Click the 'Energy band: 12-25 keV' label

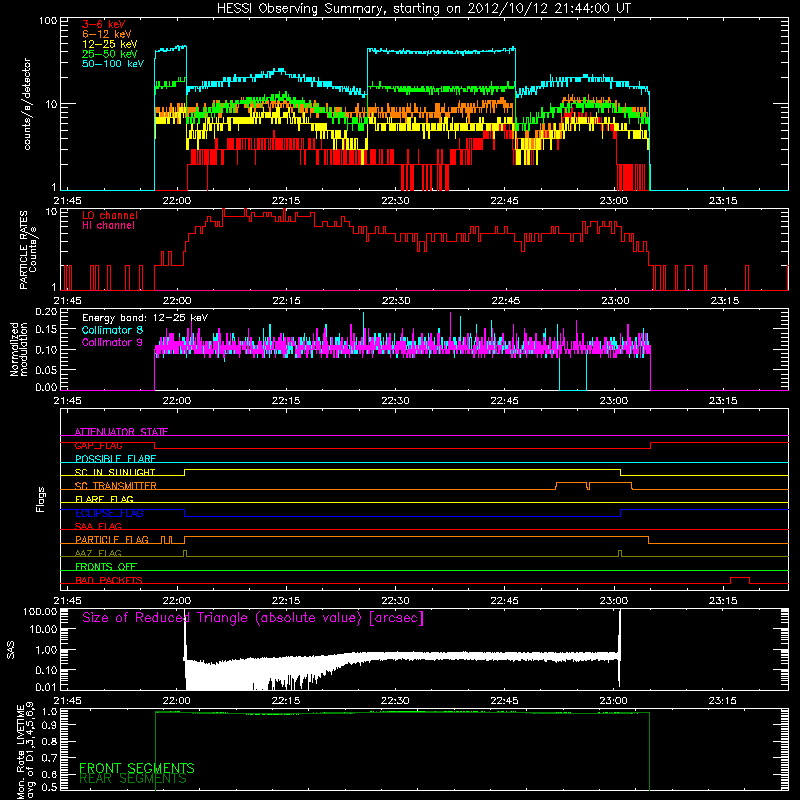click(145, 318)
